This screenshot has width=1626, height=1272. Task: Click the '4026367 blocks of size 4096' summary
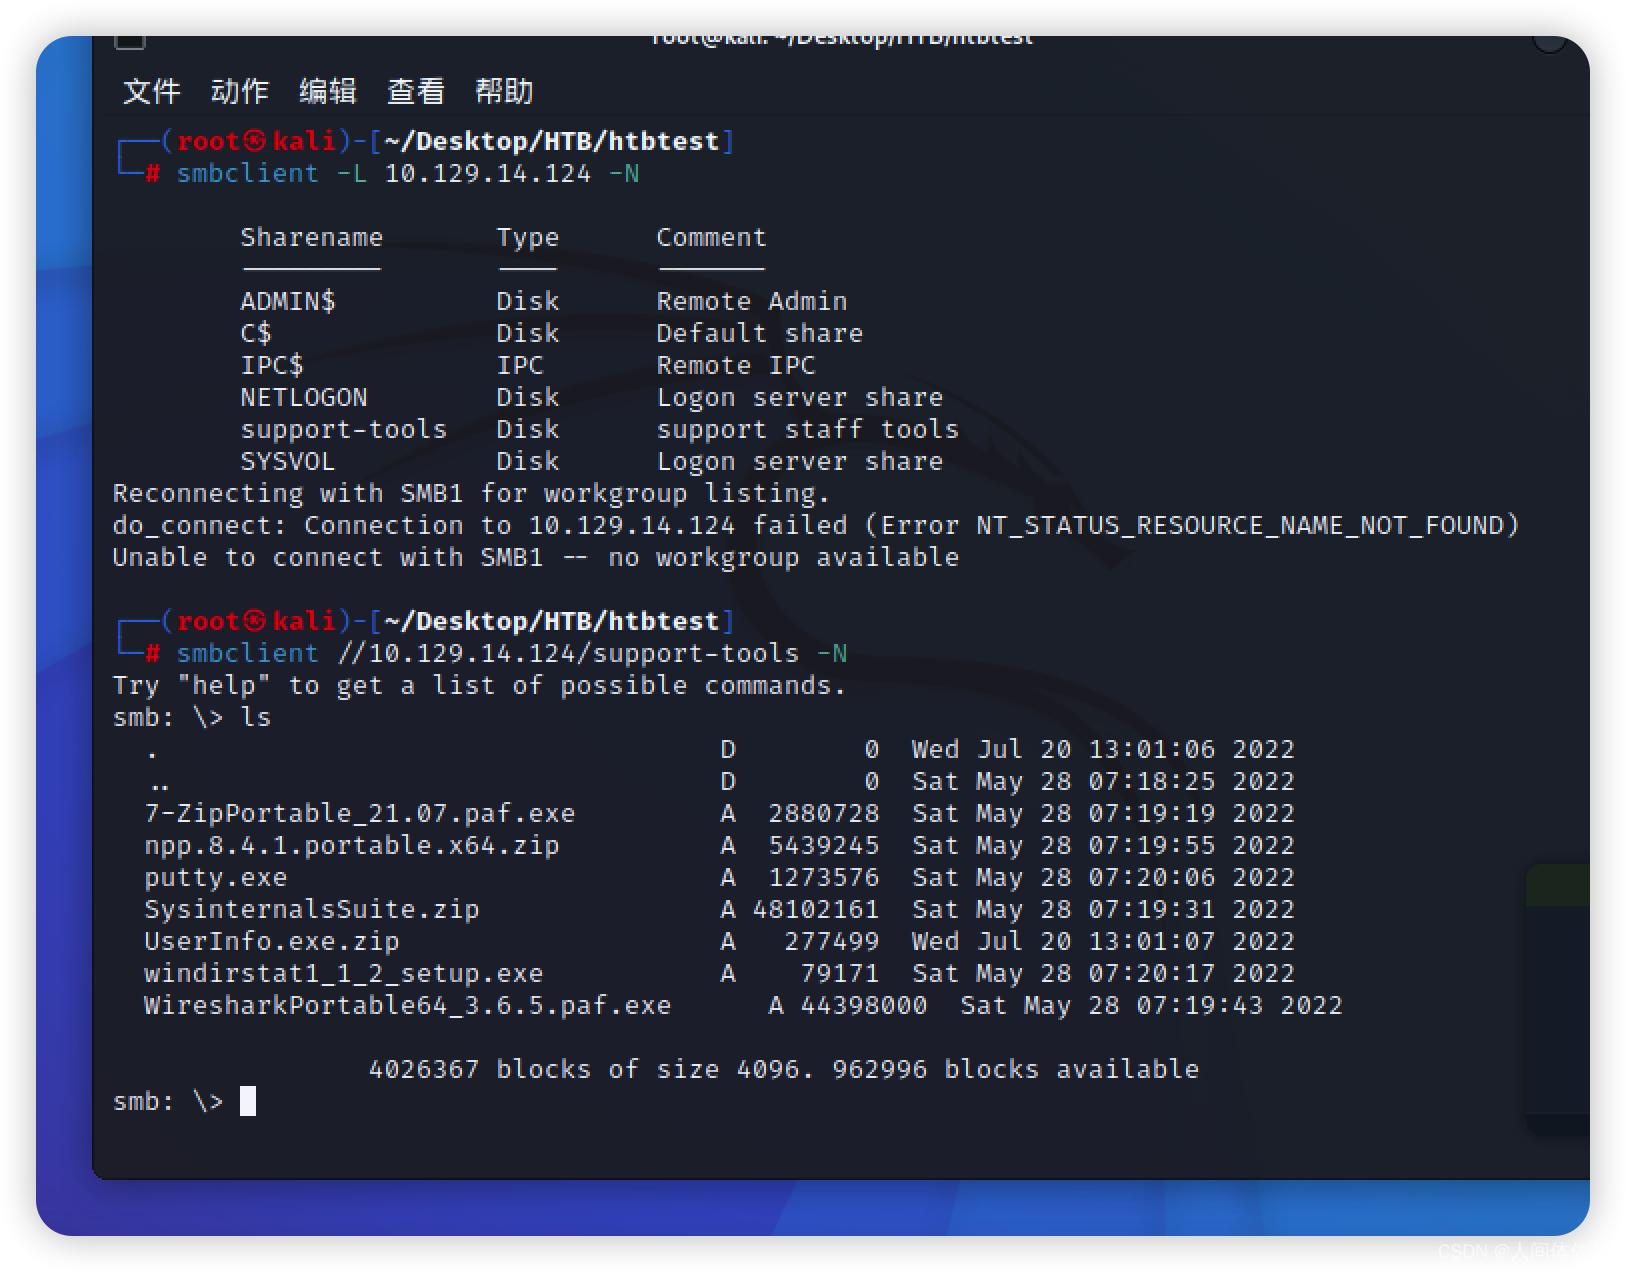tap(590, 1069)
